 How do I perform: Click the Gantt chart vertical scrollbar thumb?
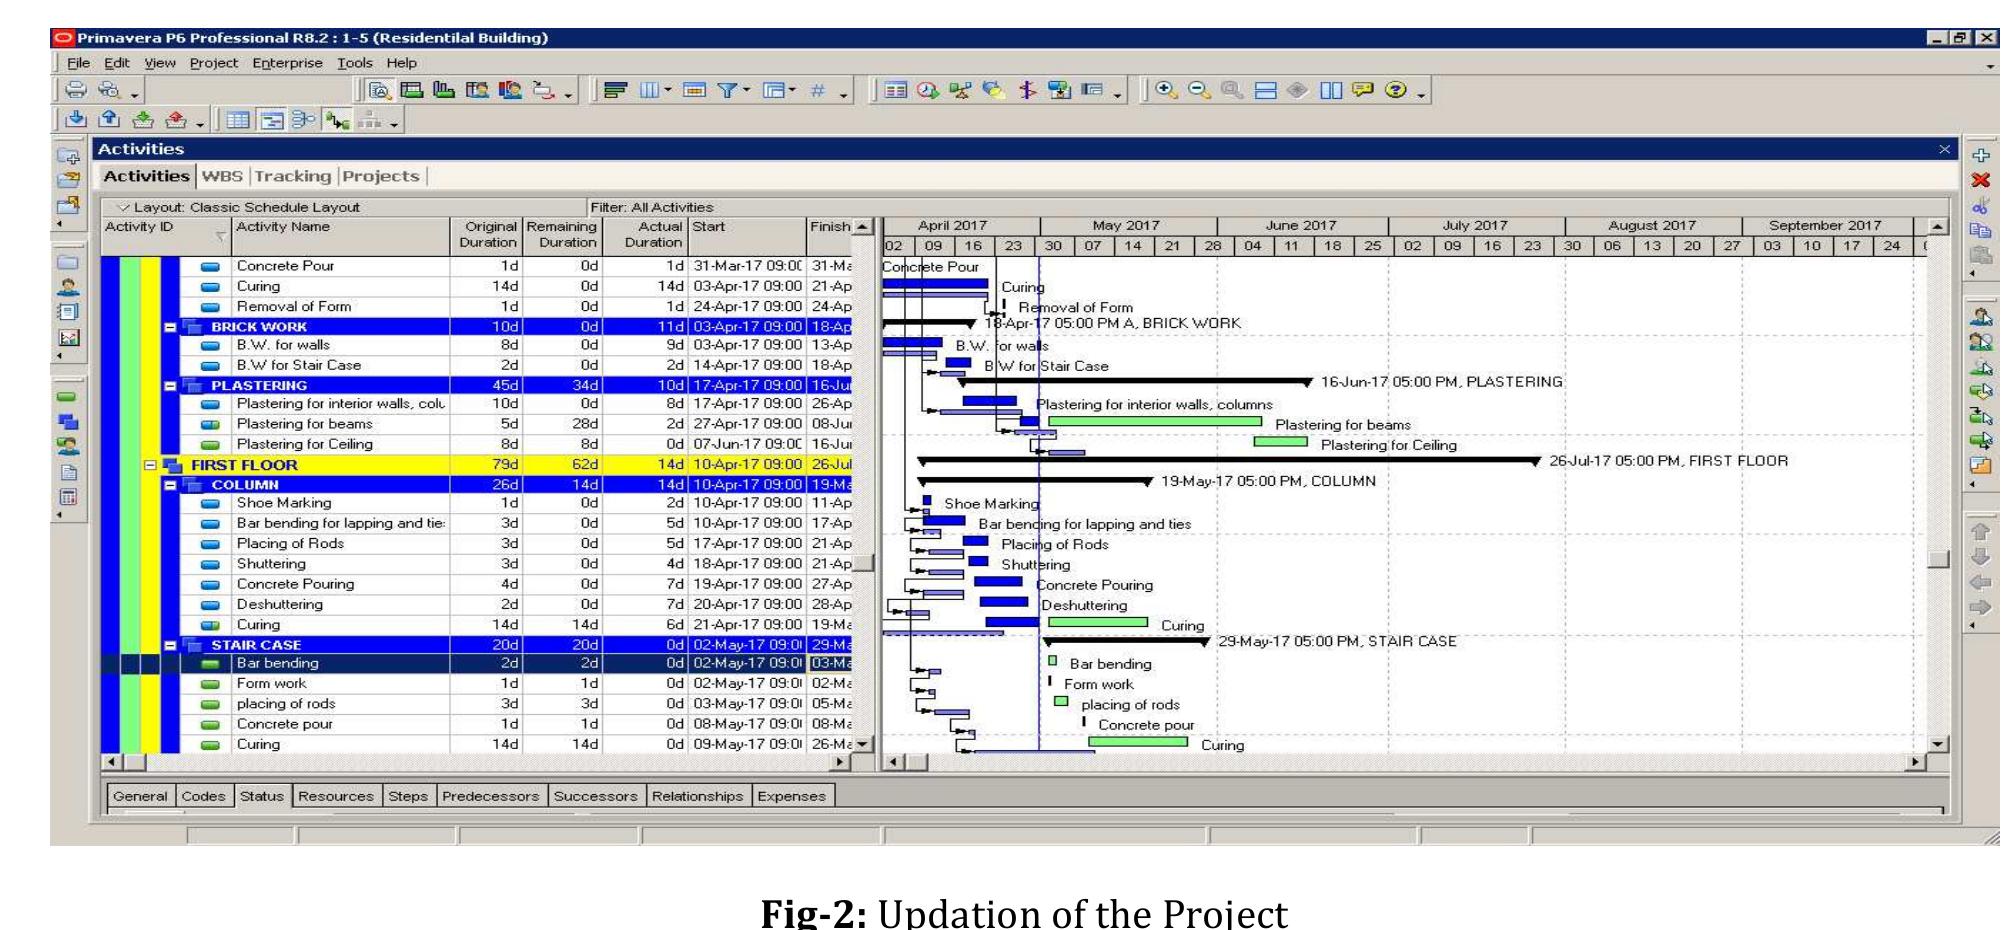point(1938,559)
